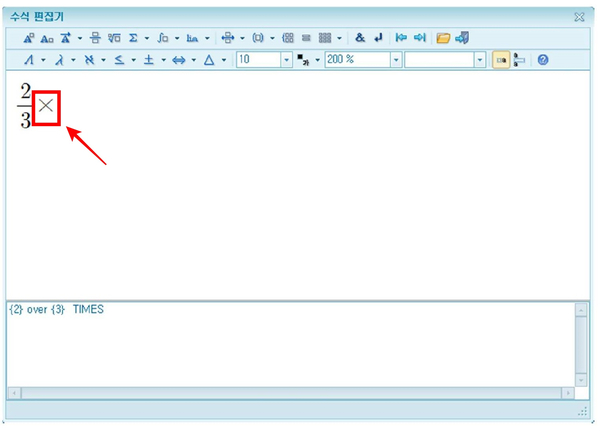Click the empty command input field

440,60
